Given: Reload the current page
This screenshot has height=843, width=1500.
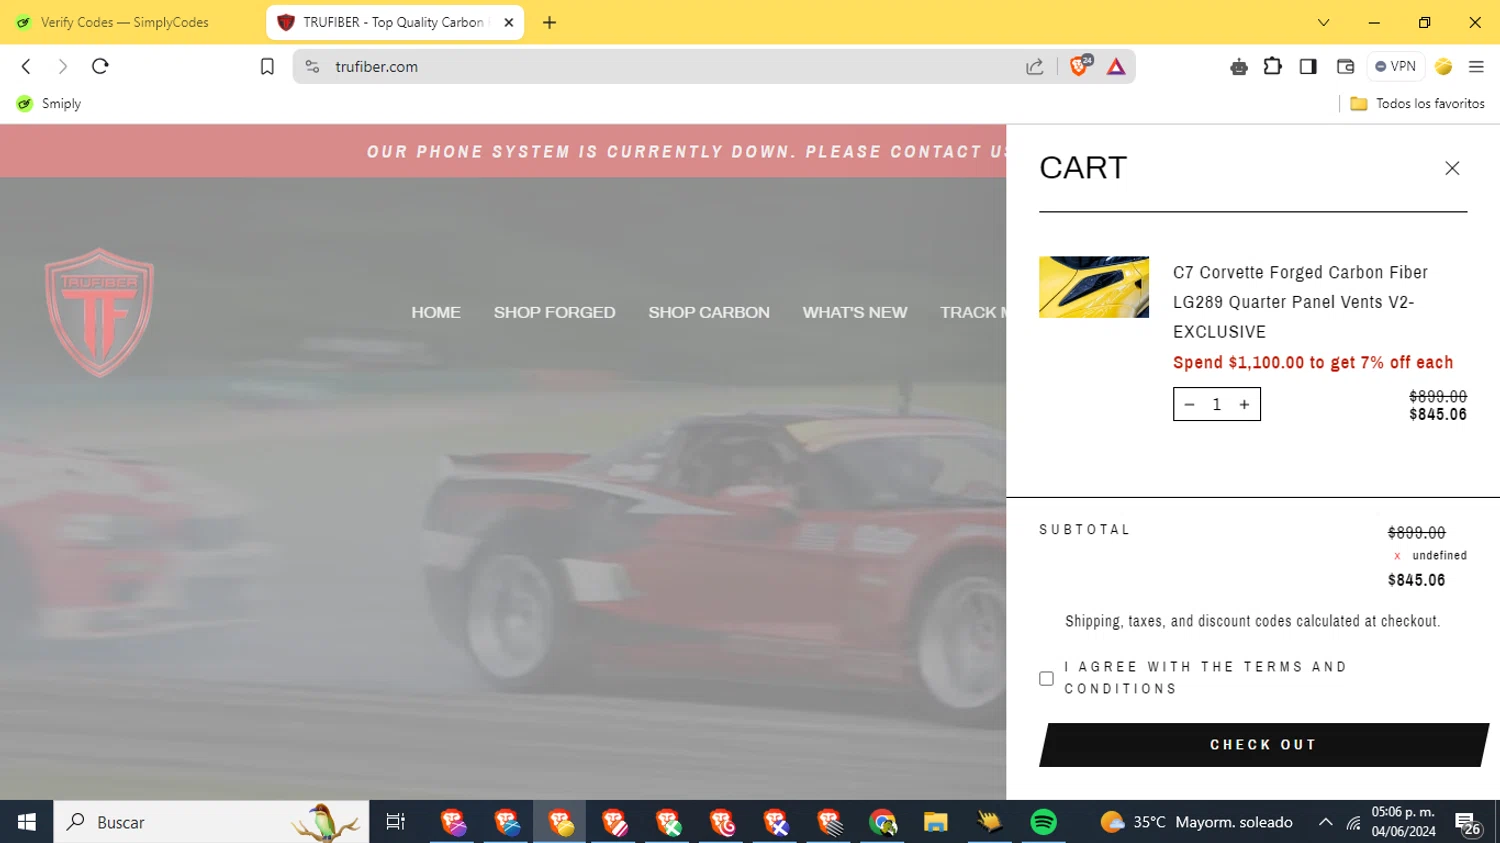Looking at the screenshot, I should pos(100,67).
